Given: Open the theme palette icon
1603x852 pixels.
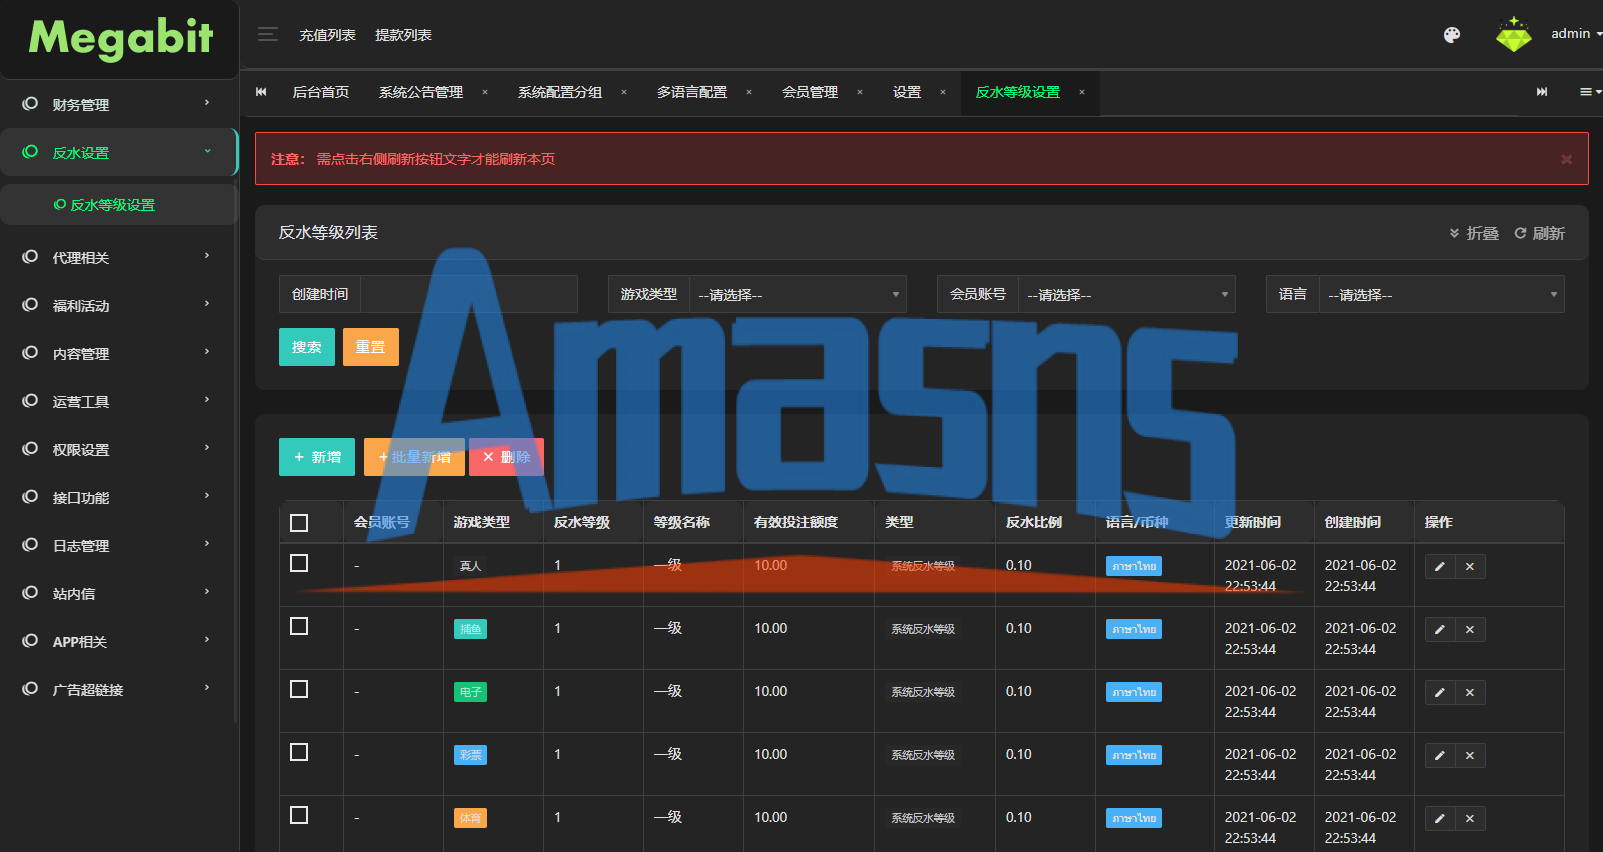Looking at the screenshot, I should pyautogui.click(x=1452, y=35).
